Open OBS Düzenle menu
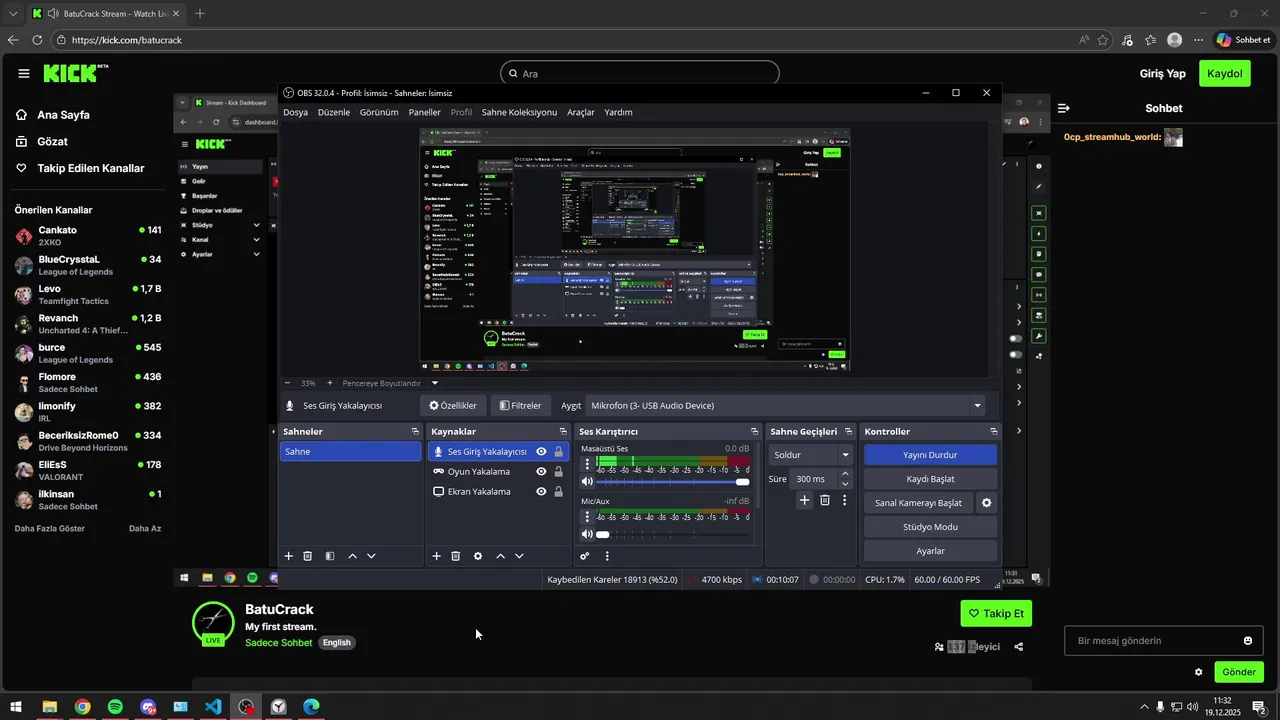The image size is (1280, 720). (334, 112)
